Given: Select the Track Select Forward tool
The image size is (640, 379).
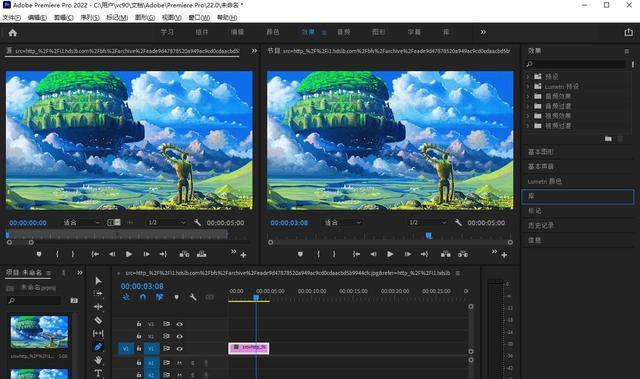Looking at the screenshot, I should [98, 294].
